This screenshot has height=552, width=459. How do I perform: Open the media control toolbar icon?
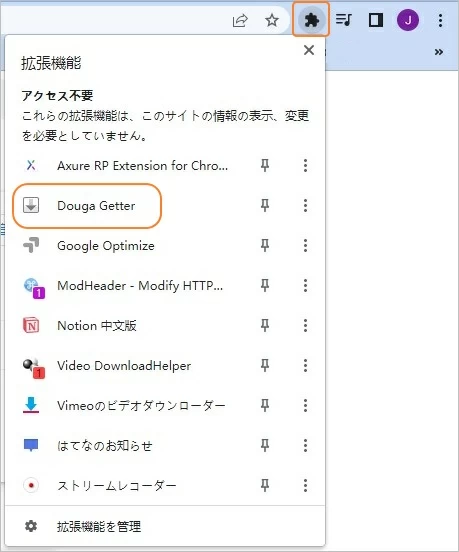click(x=344, y=20)
